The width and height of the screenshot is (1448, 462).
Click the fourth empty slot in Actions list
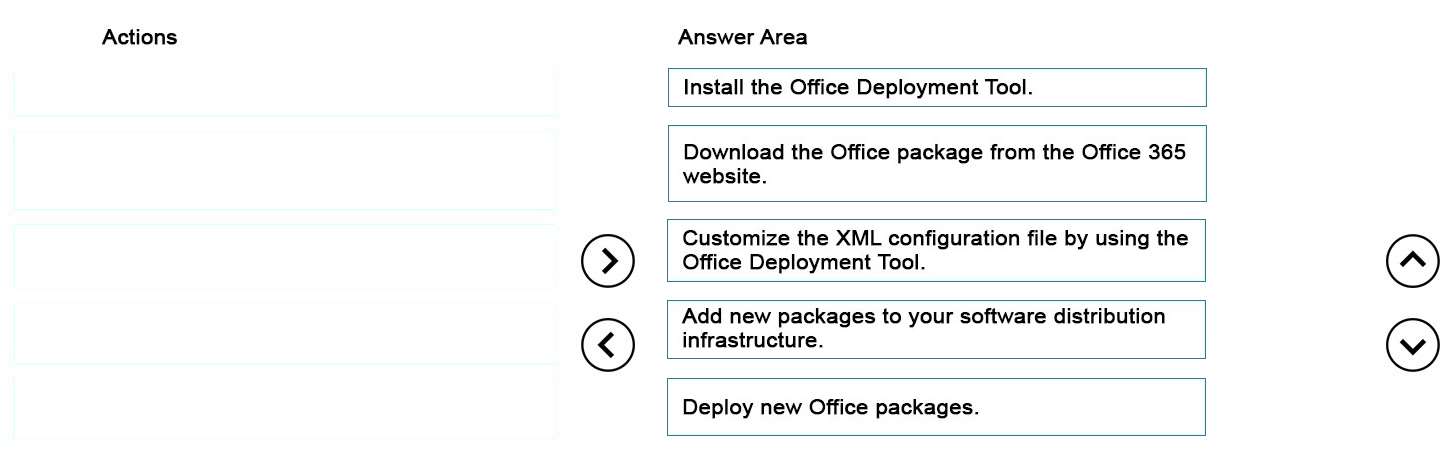coord(285,333)
